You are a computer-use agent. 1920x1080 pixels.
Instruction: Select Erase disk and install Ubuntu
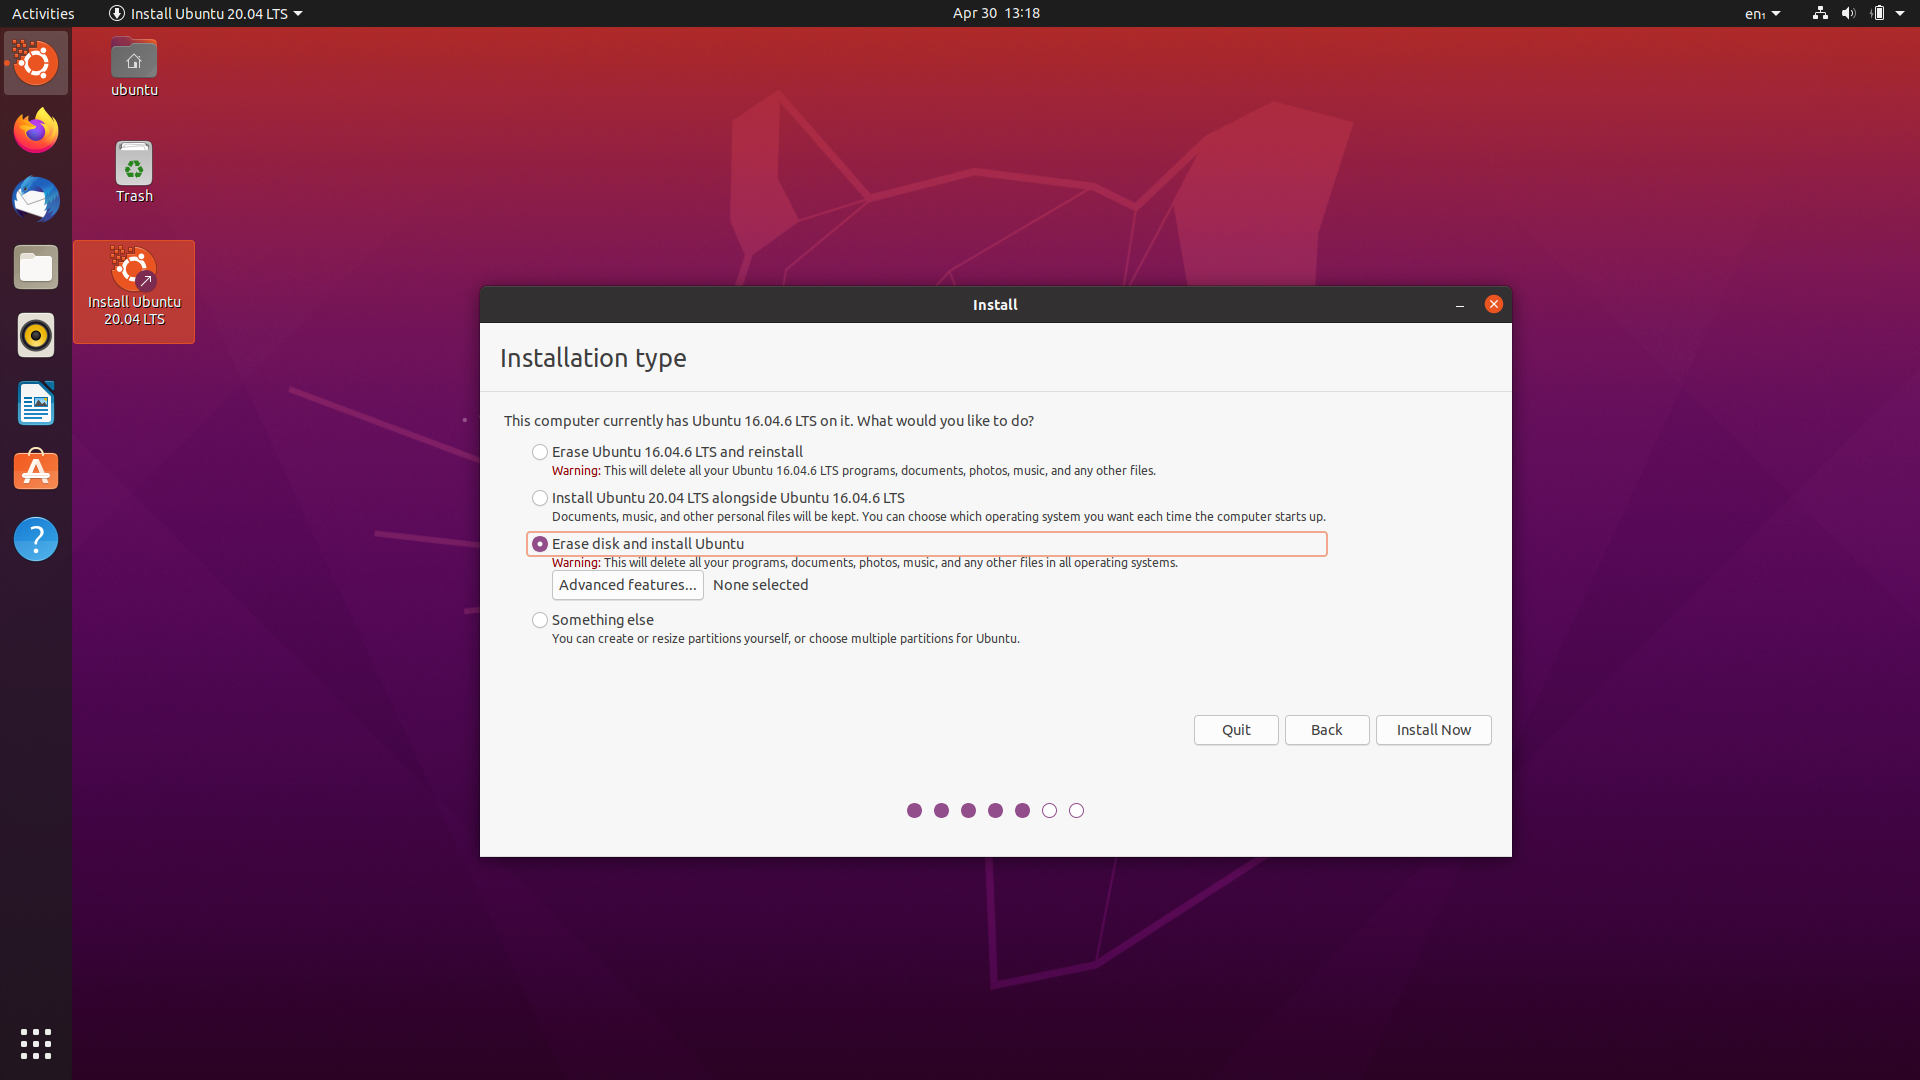tap(927, 544)
